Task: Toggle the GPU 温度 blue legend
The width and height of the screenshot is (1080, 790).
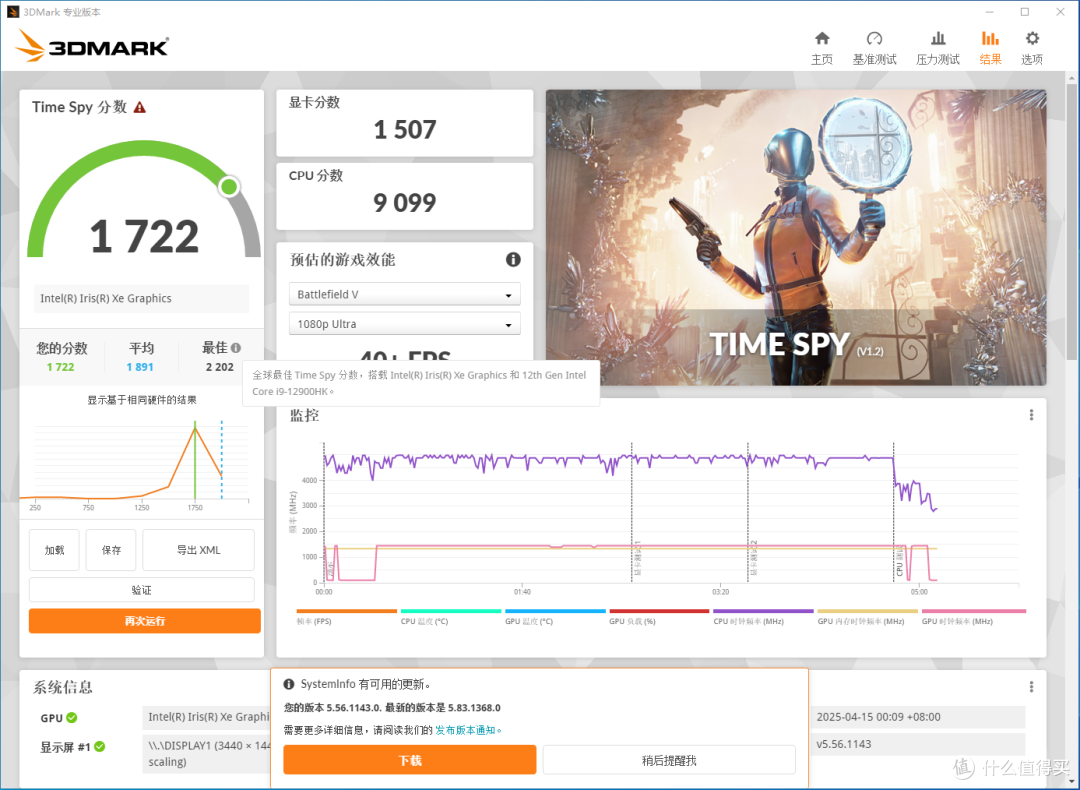Action: click(x=554, y=616)
